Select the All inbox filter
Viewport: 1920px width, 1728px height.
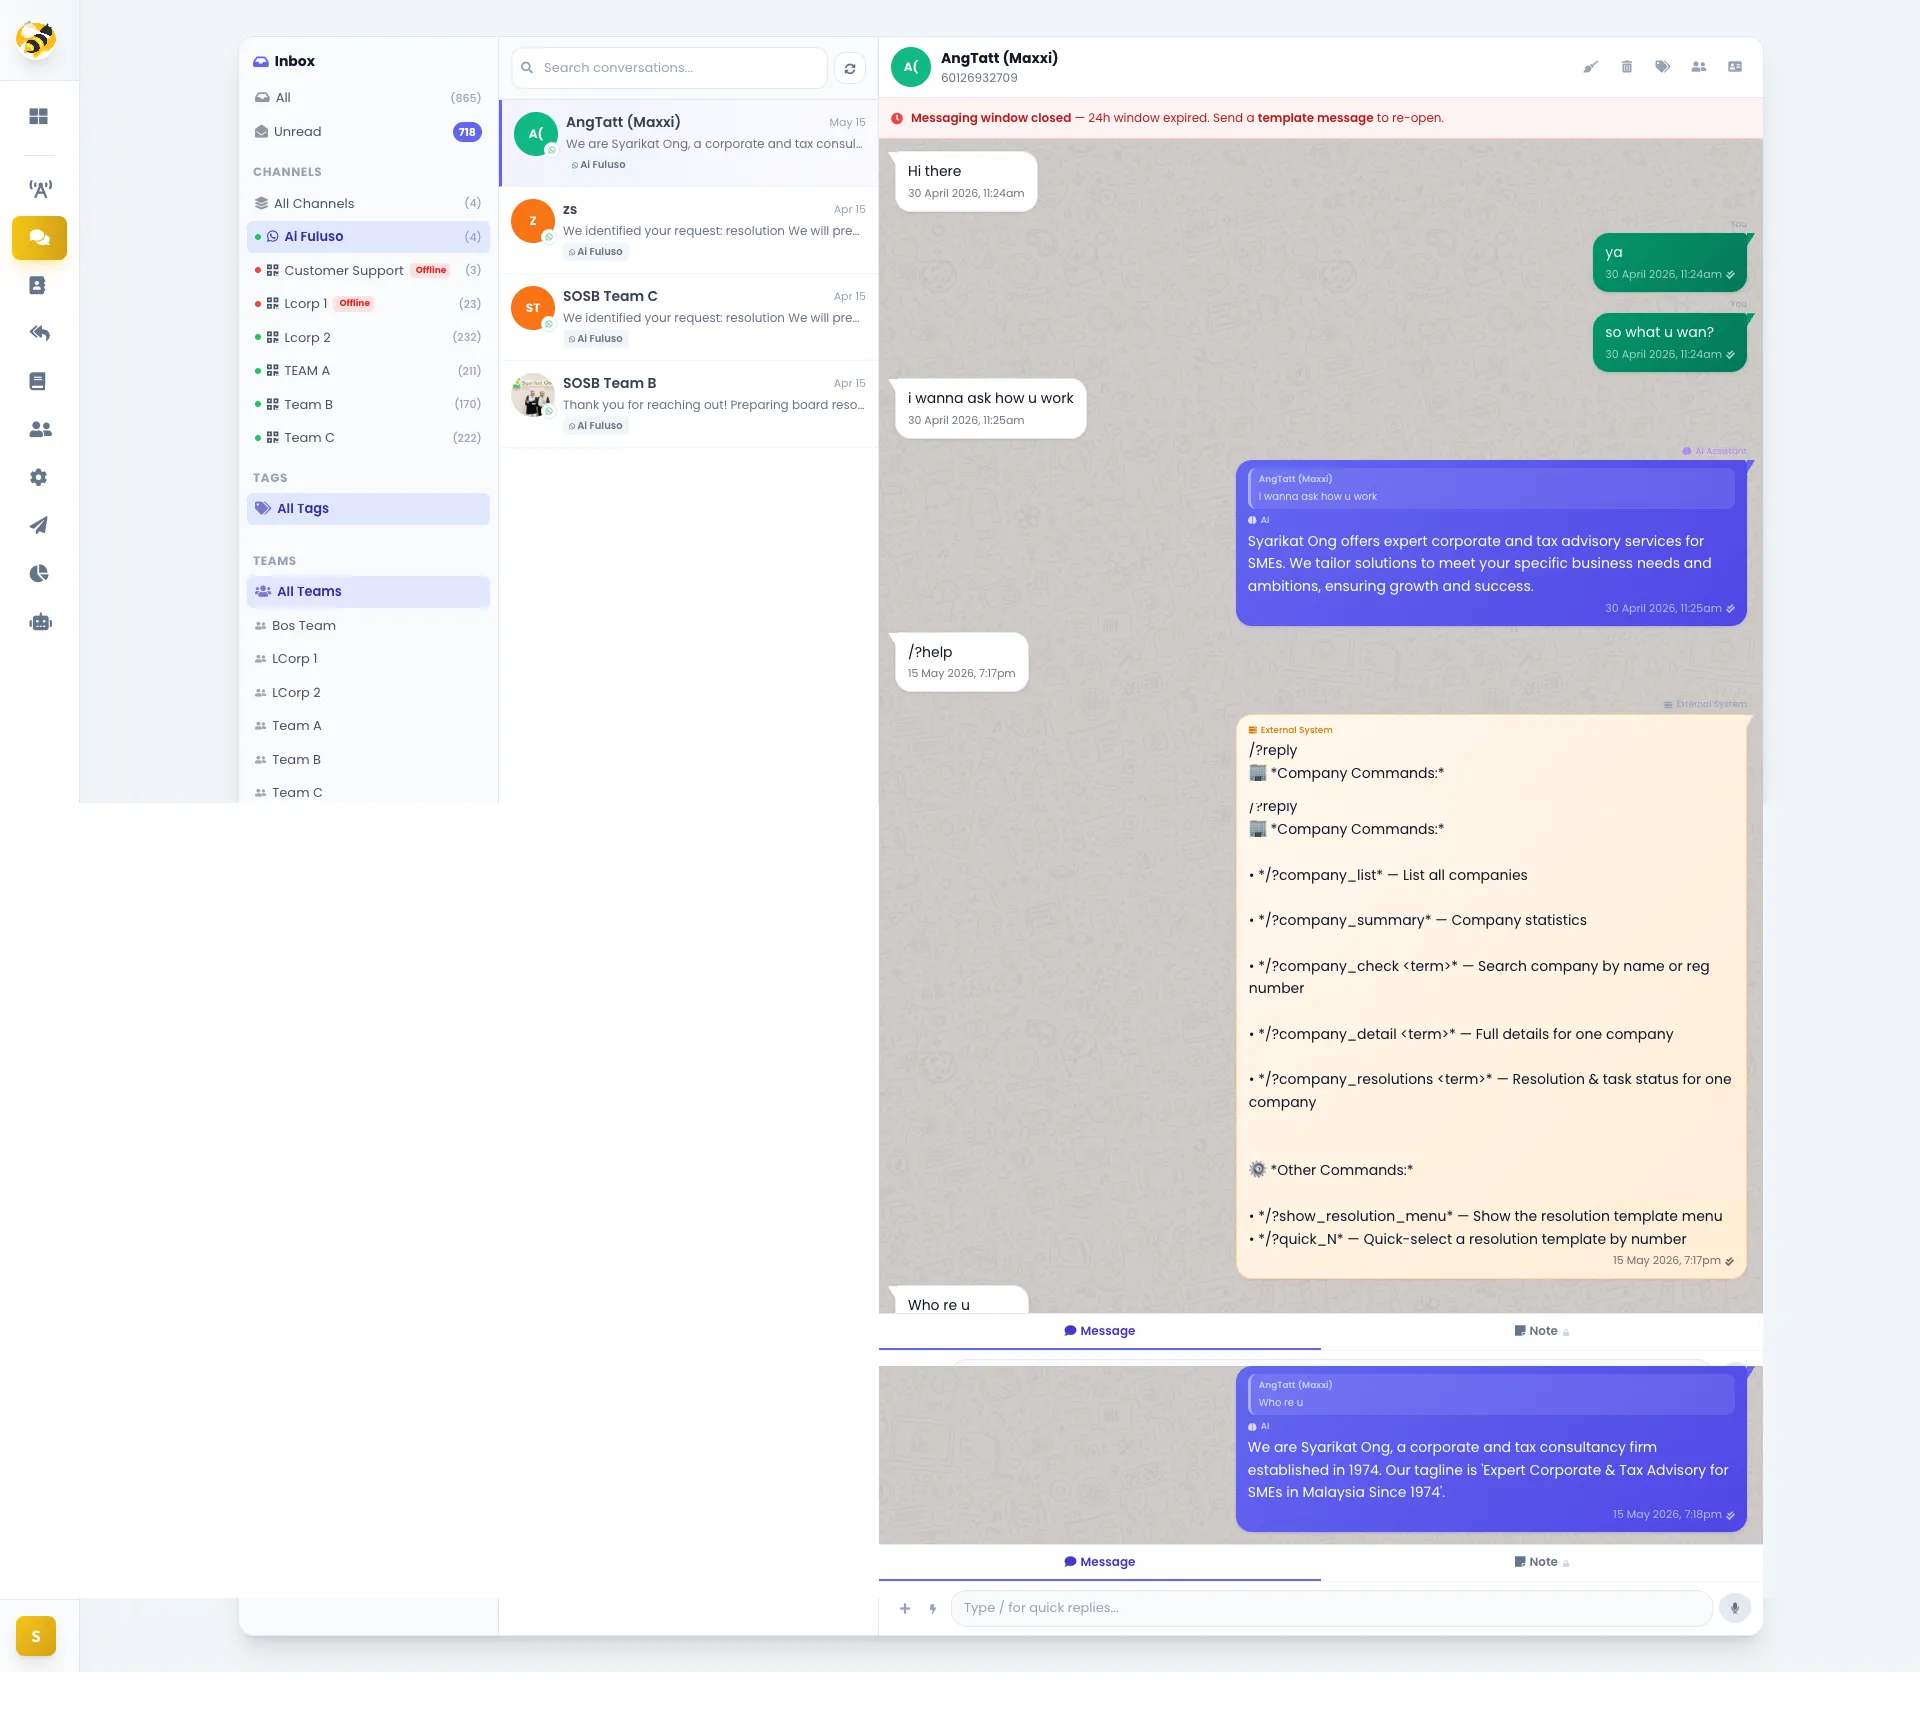coord(368,98)
